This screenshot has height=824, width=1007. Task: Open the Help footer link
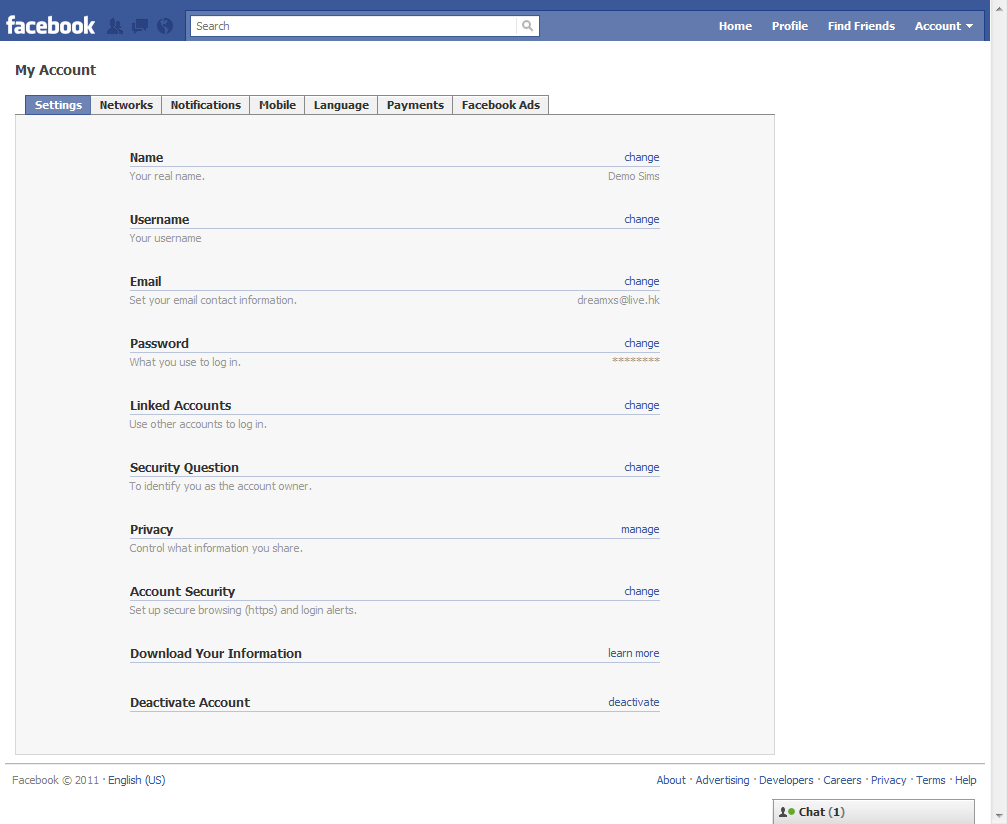[965, 780]
